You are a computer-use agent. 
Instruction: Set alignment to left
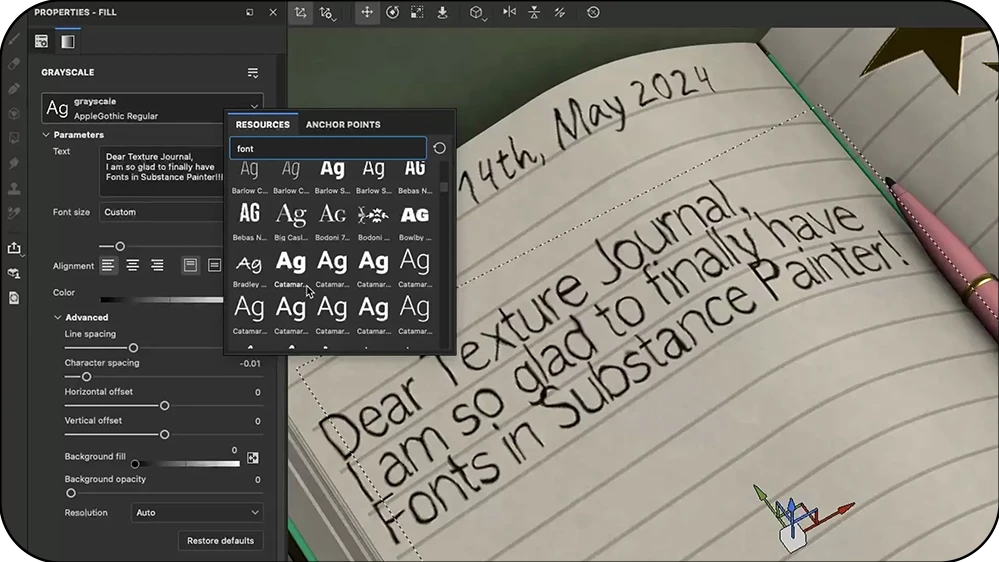pyautogui.click(x=108, y=265)
